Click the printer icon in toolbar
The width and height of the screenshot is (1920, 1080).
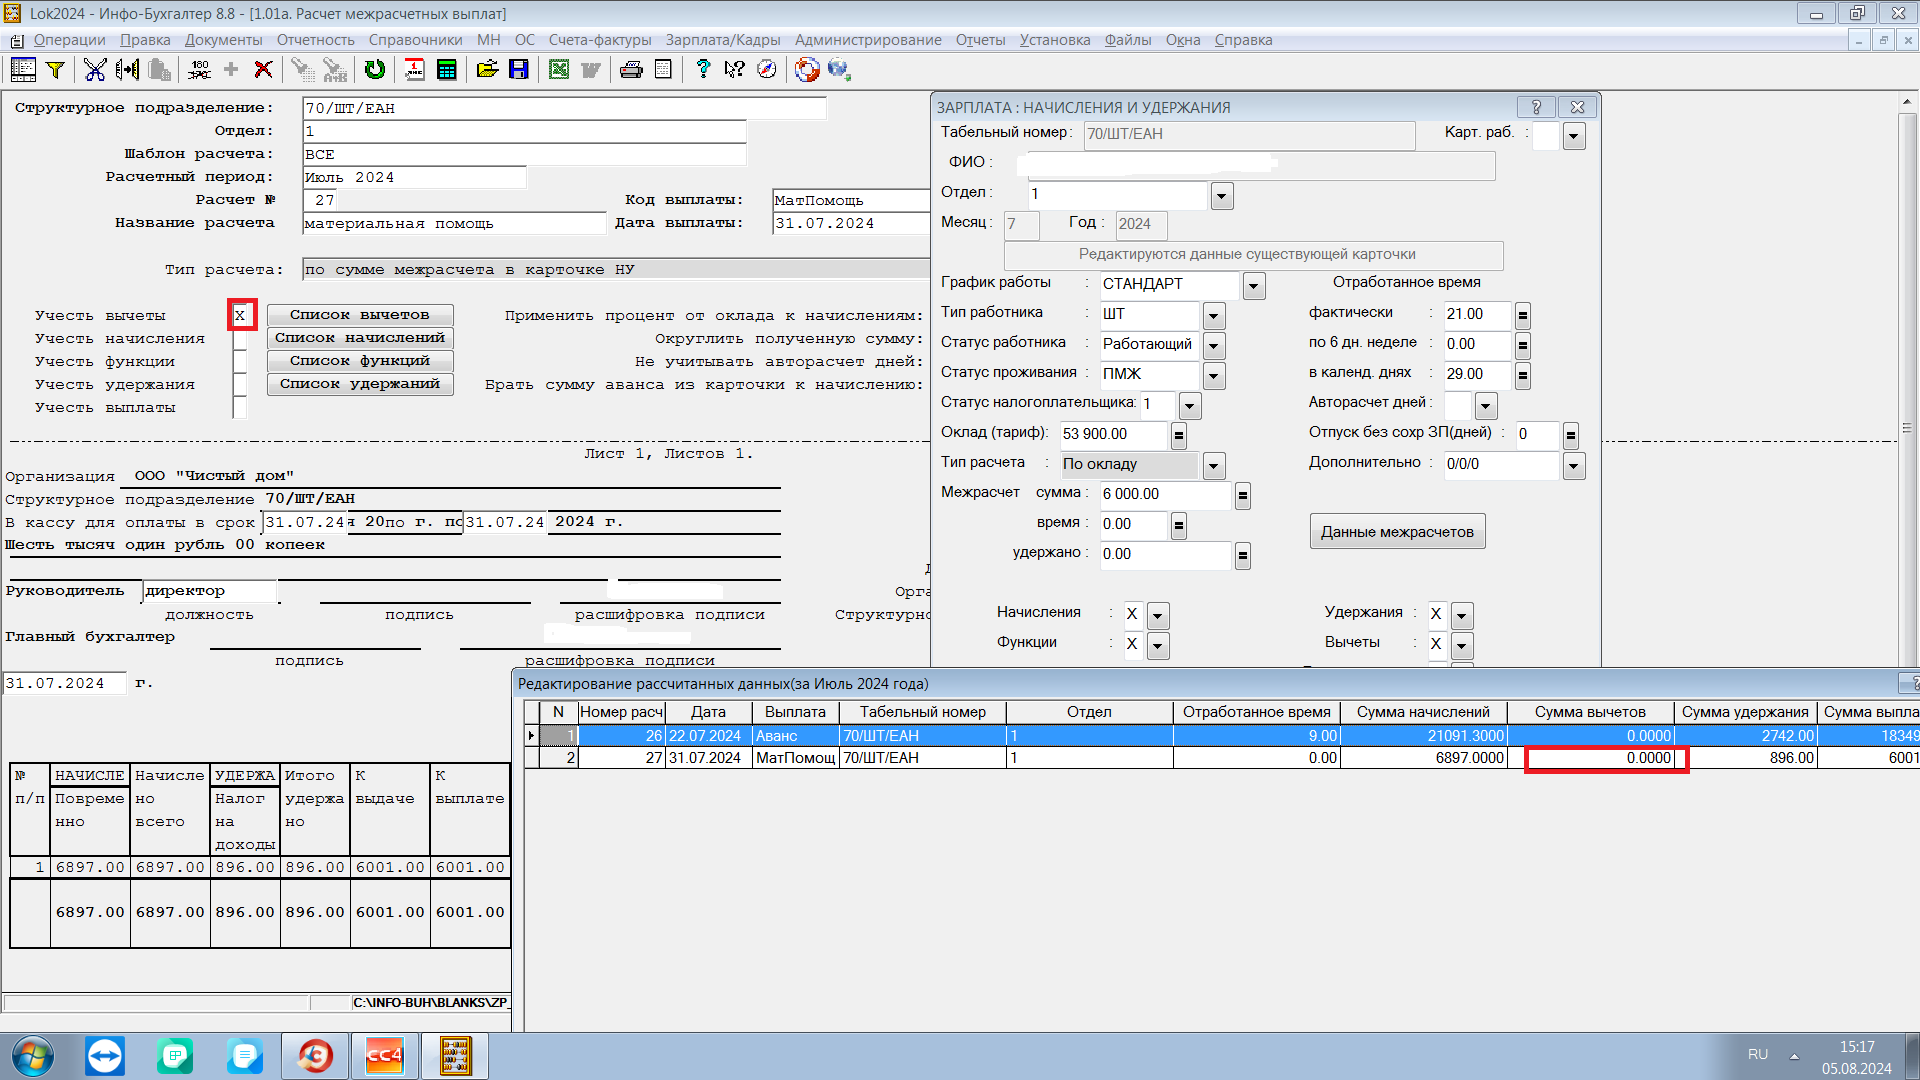[631, 69]
